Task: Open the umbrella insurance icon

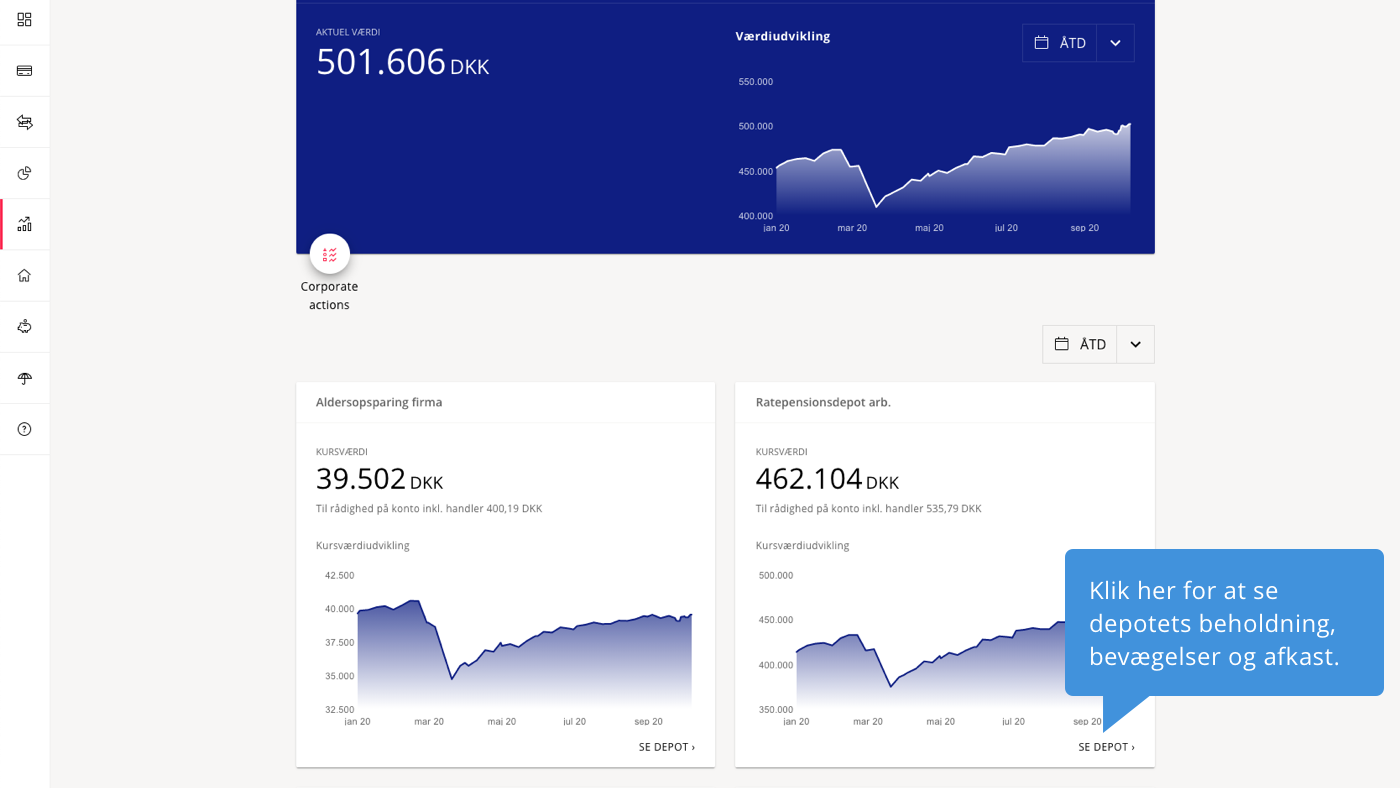Action: (24, 378)
